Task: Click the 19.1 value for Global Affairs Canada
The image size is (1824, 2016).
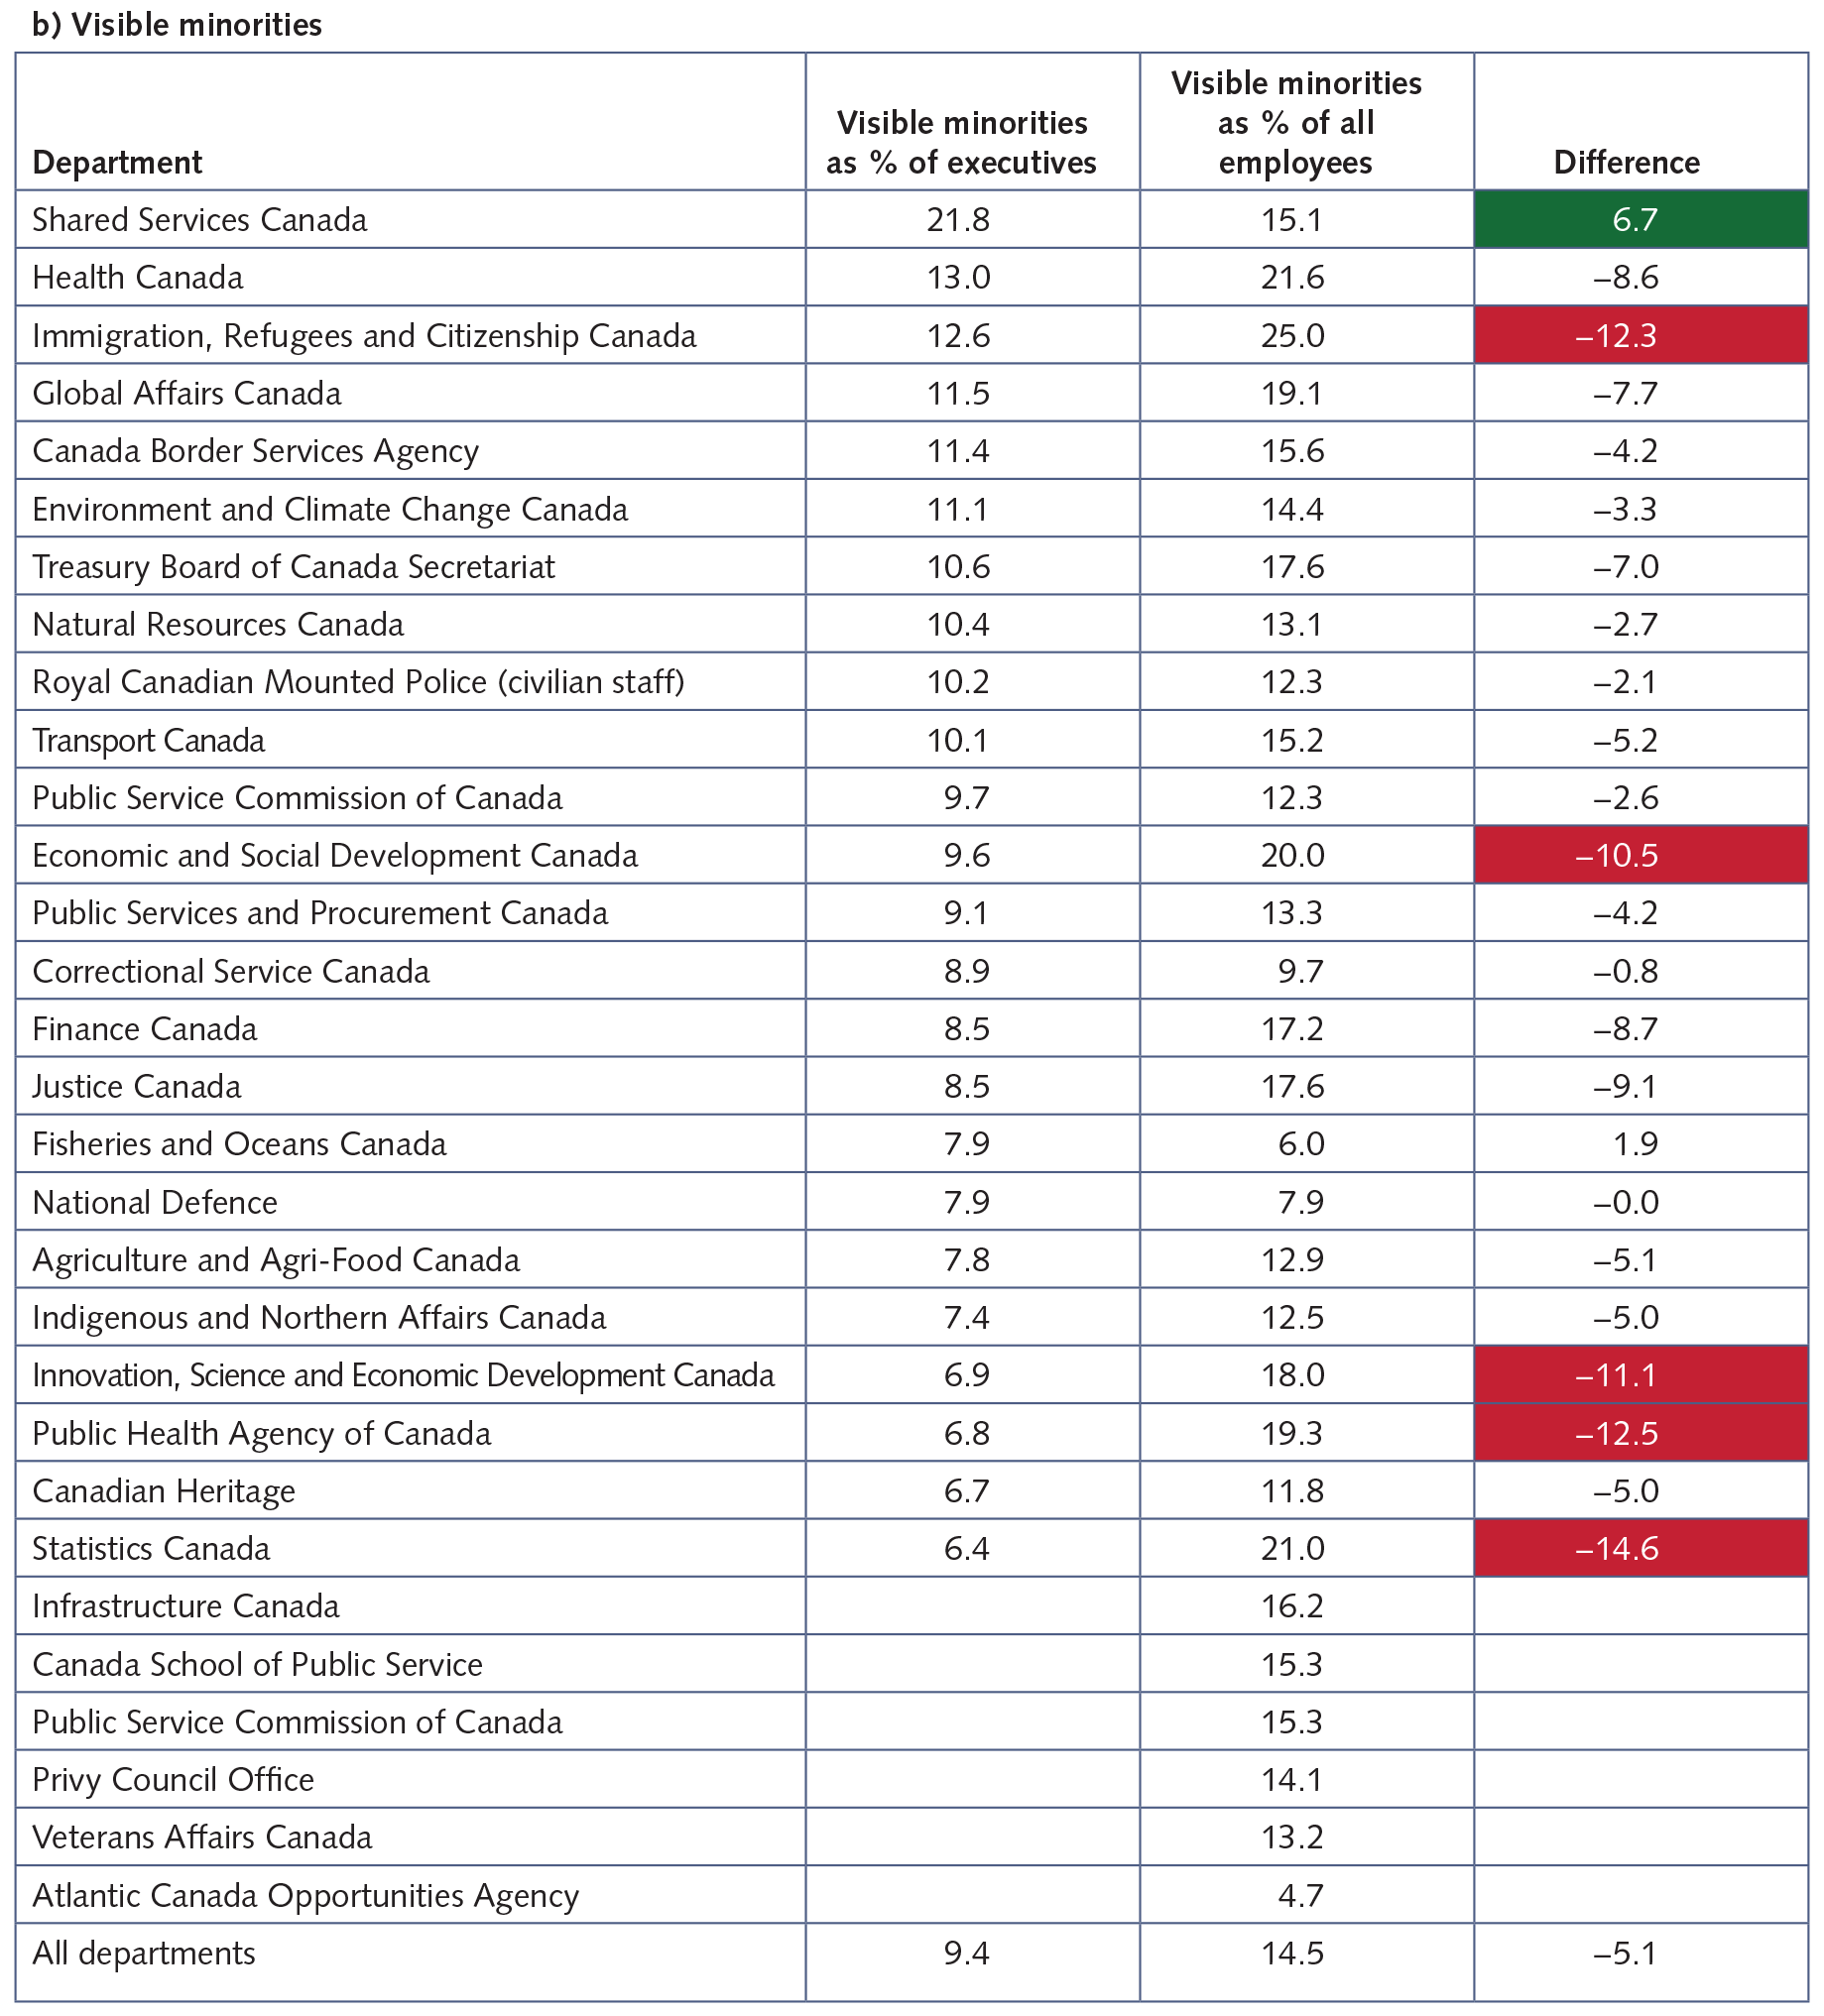Action: point(1293,393)
